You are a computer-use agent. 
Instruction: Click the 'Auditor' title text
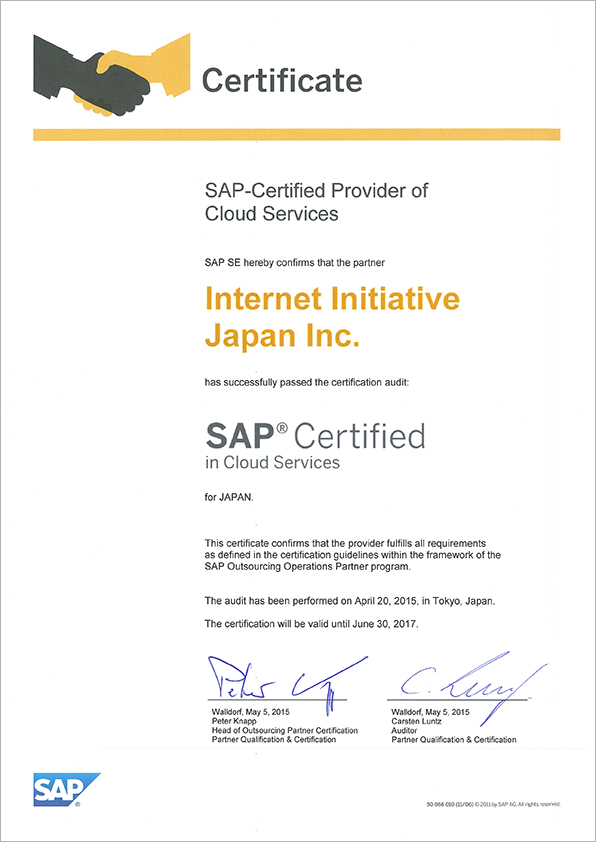click(x=404, y=730)
